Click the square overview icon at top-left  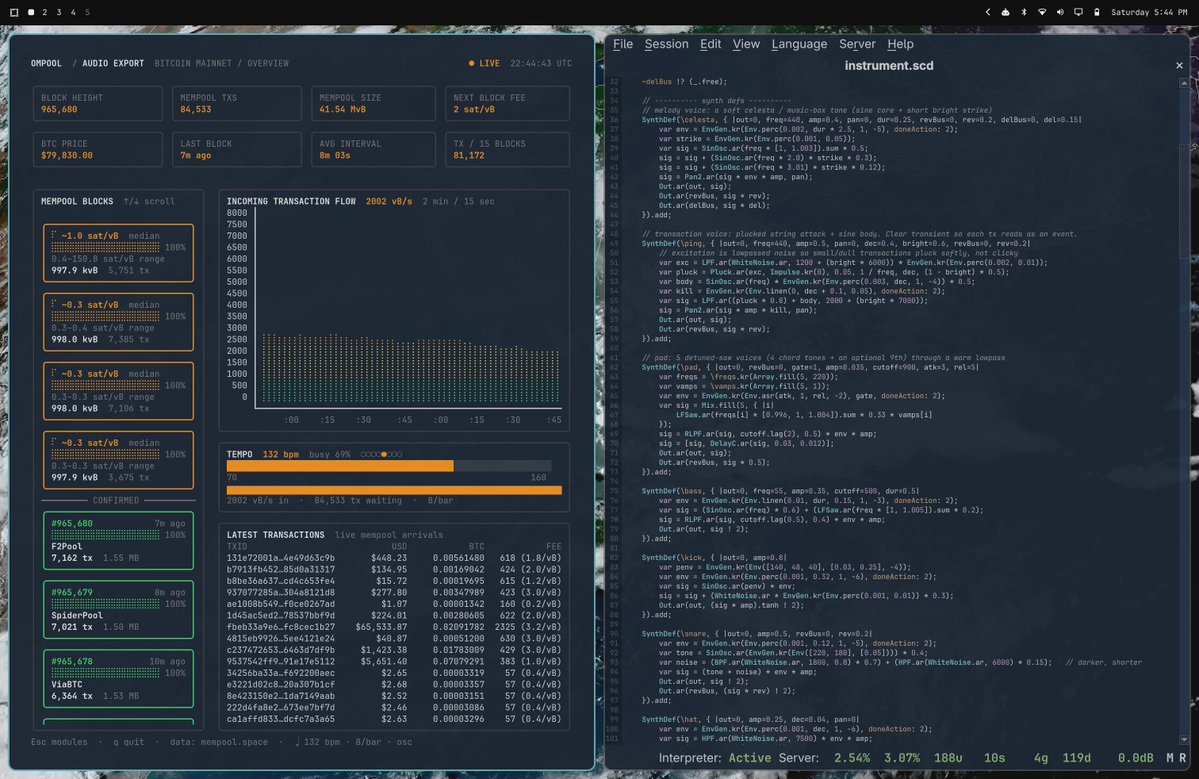(x=14, y=12)
